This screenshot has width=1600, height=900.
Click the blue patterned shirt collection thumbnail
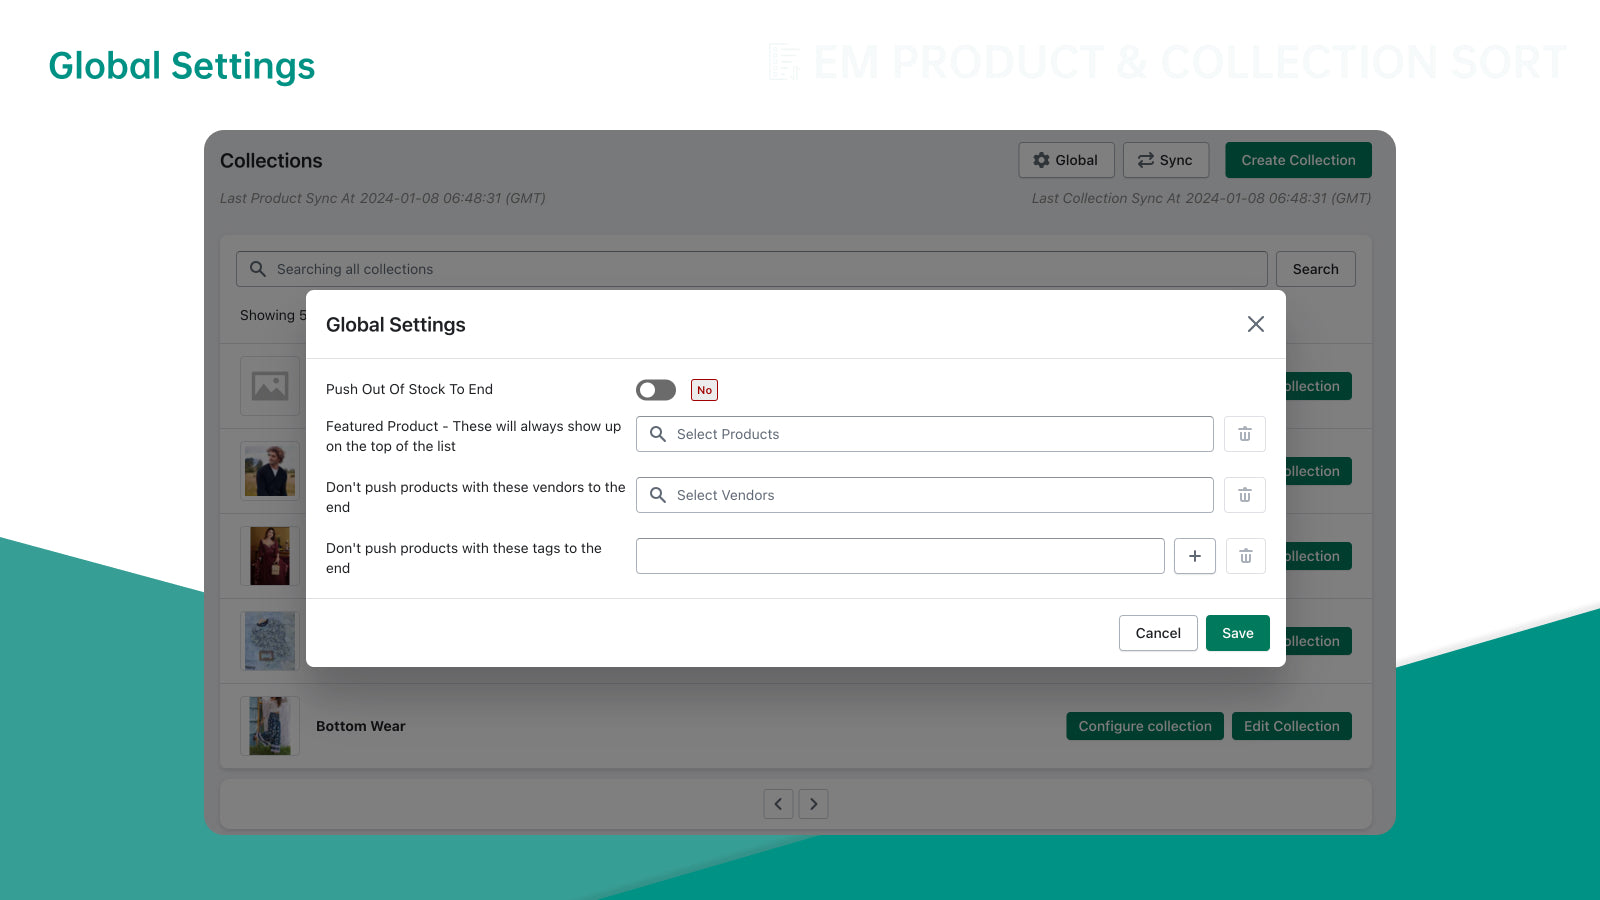coord(270,641)
